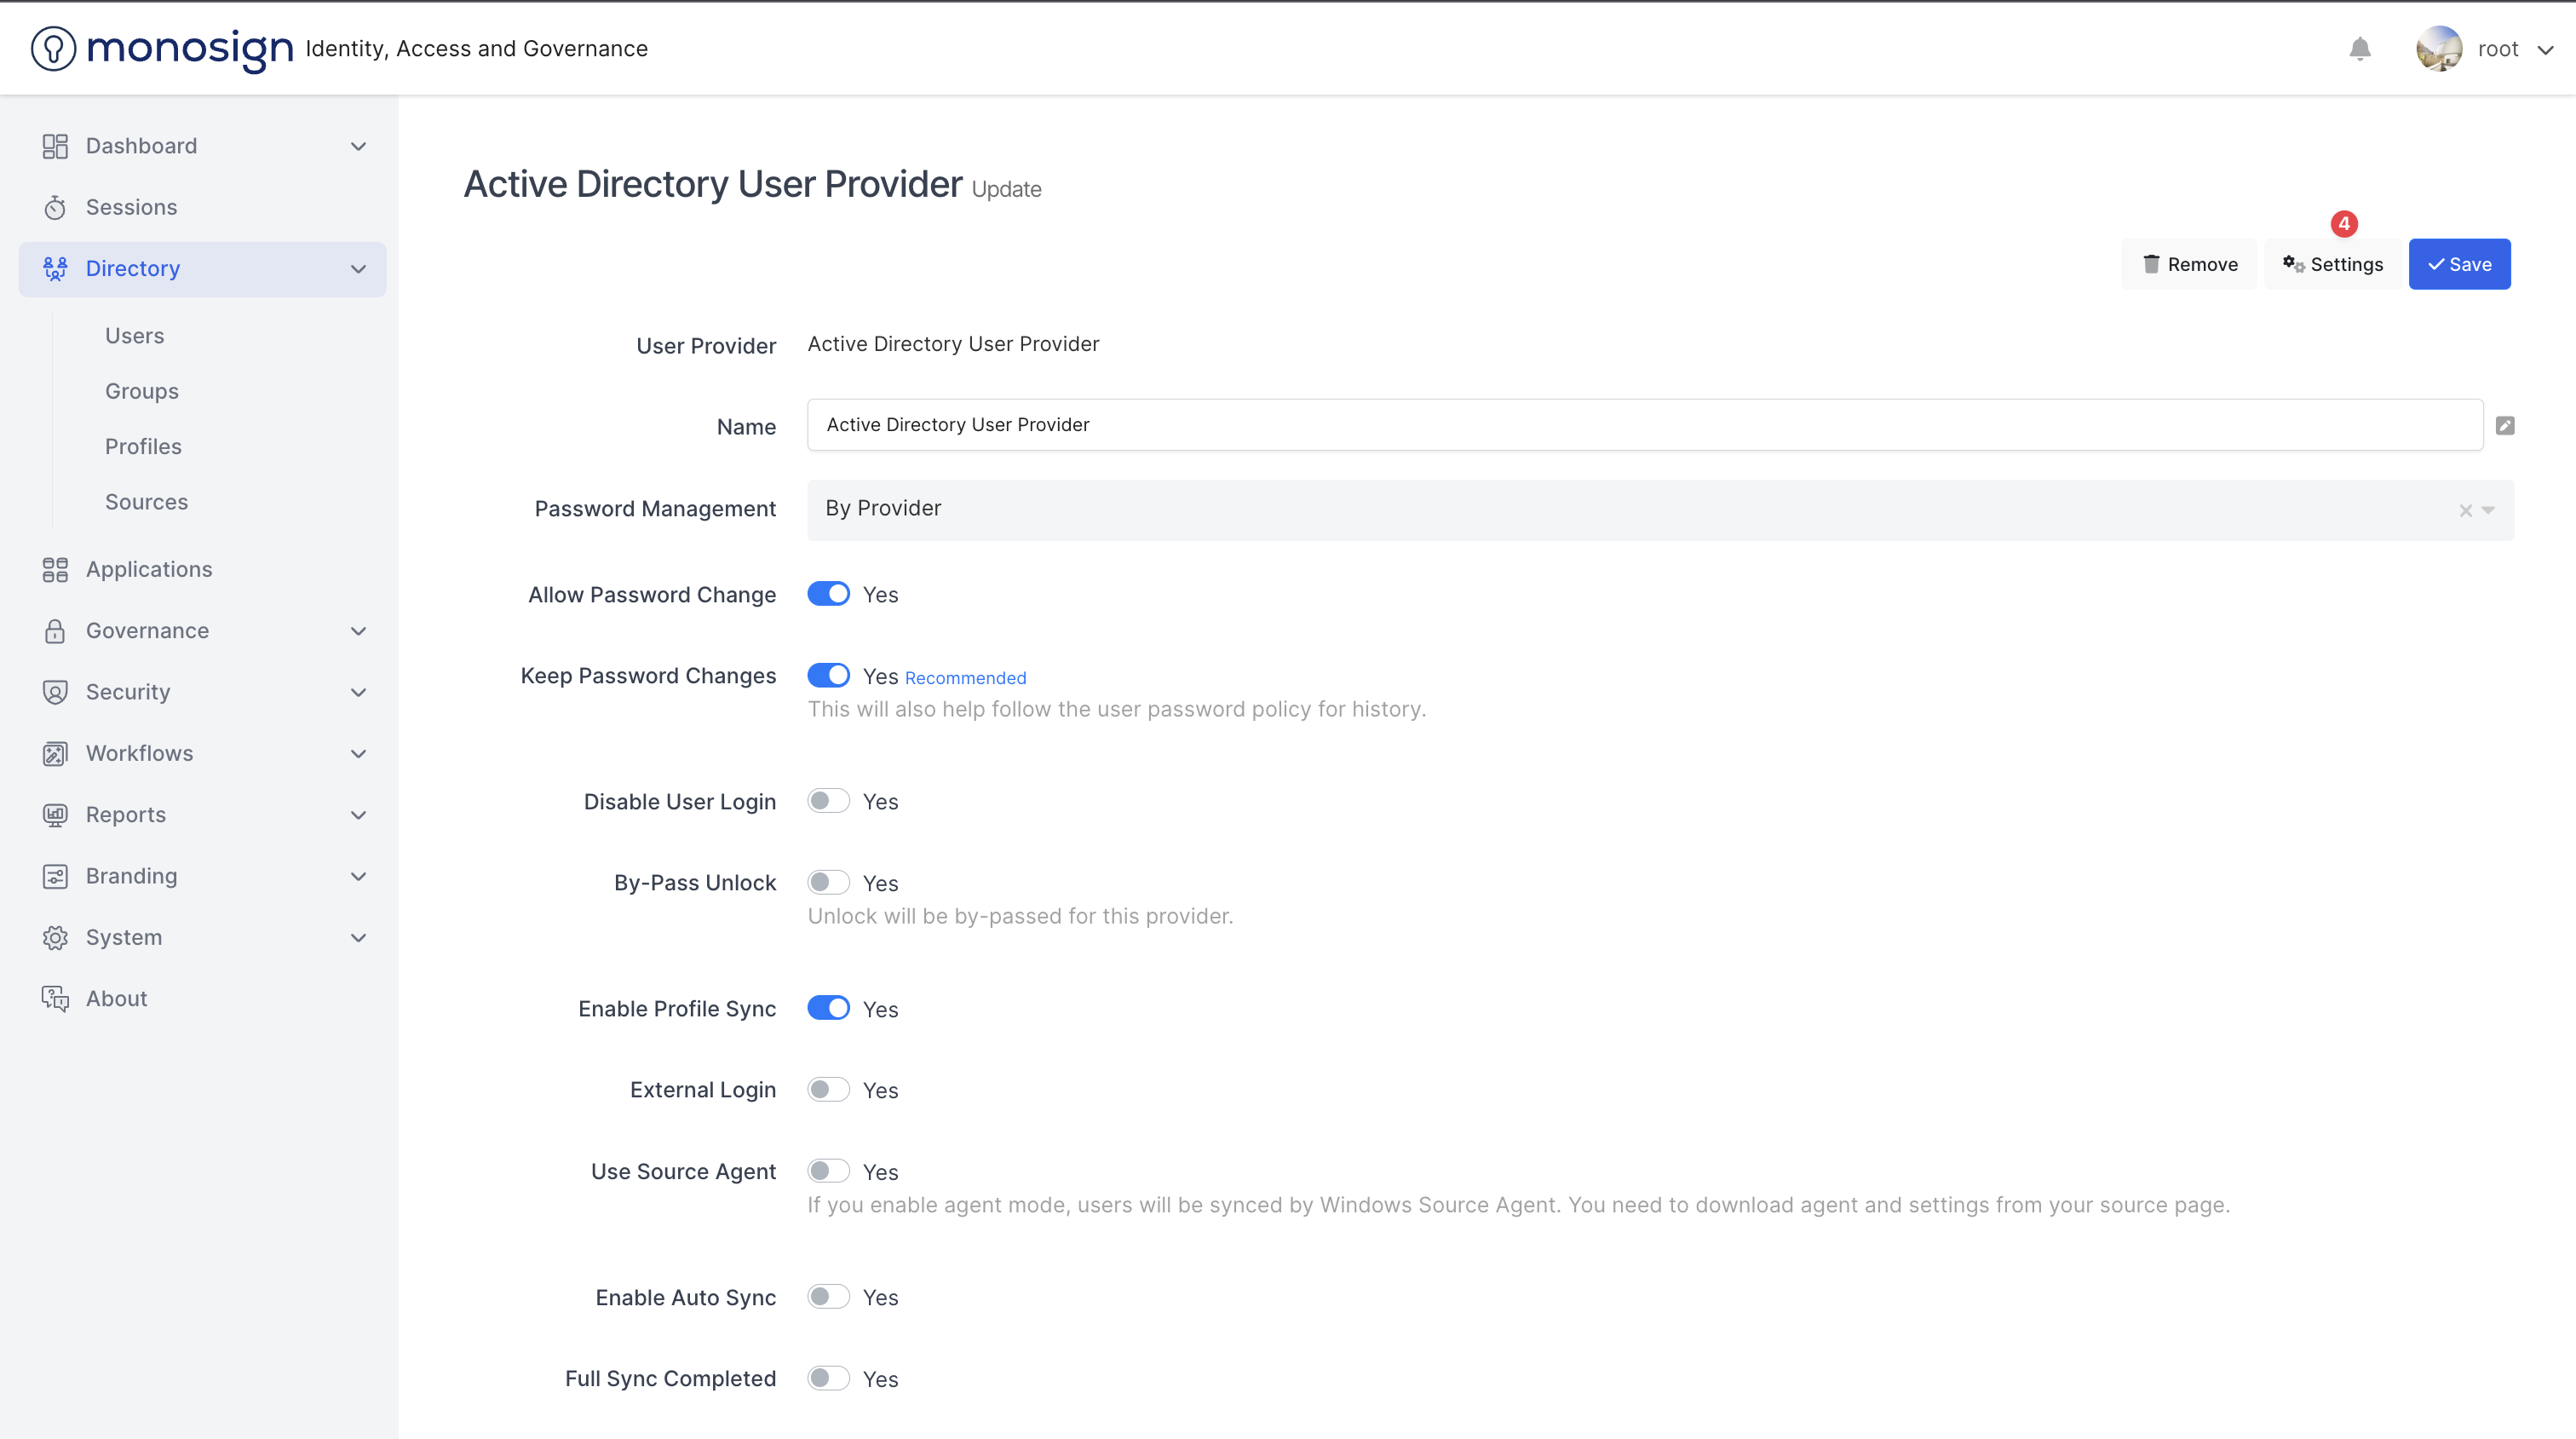Open the Sources submenu item

pyautogui.click(x=146, y=502)
